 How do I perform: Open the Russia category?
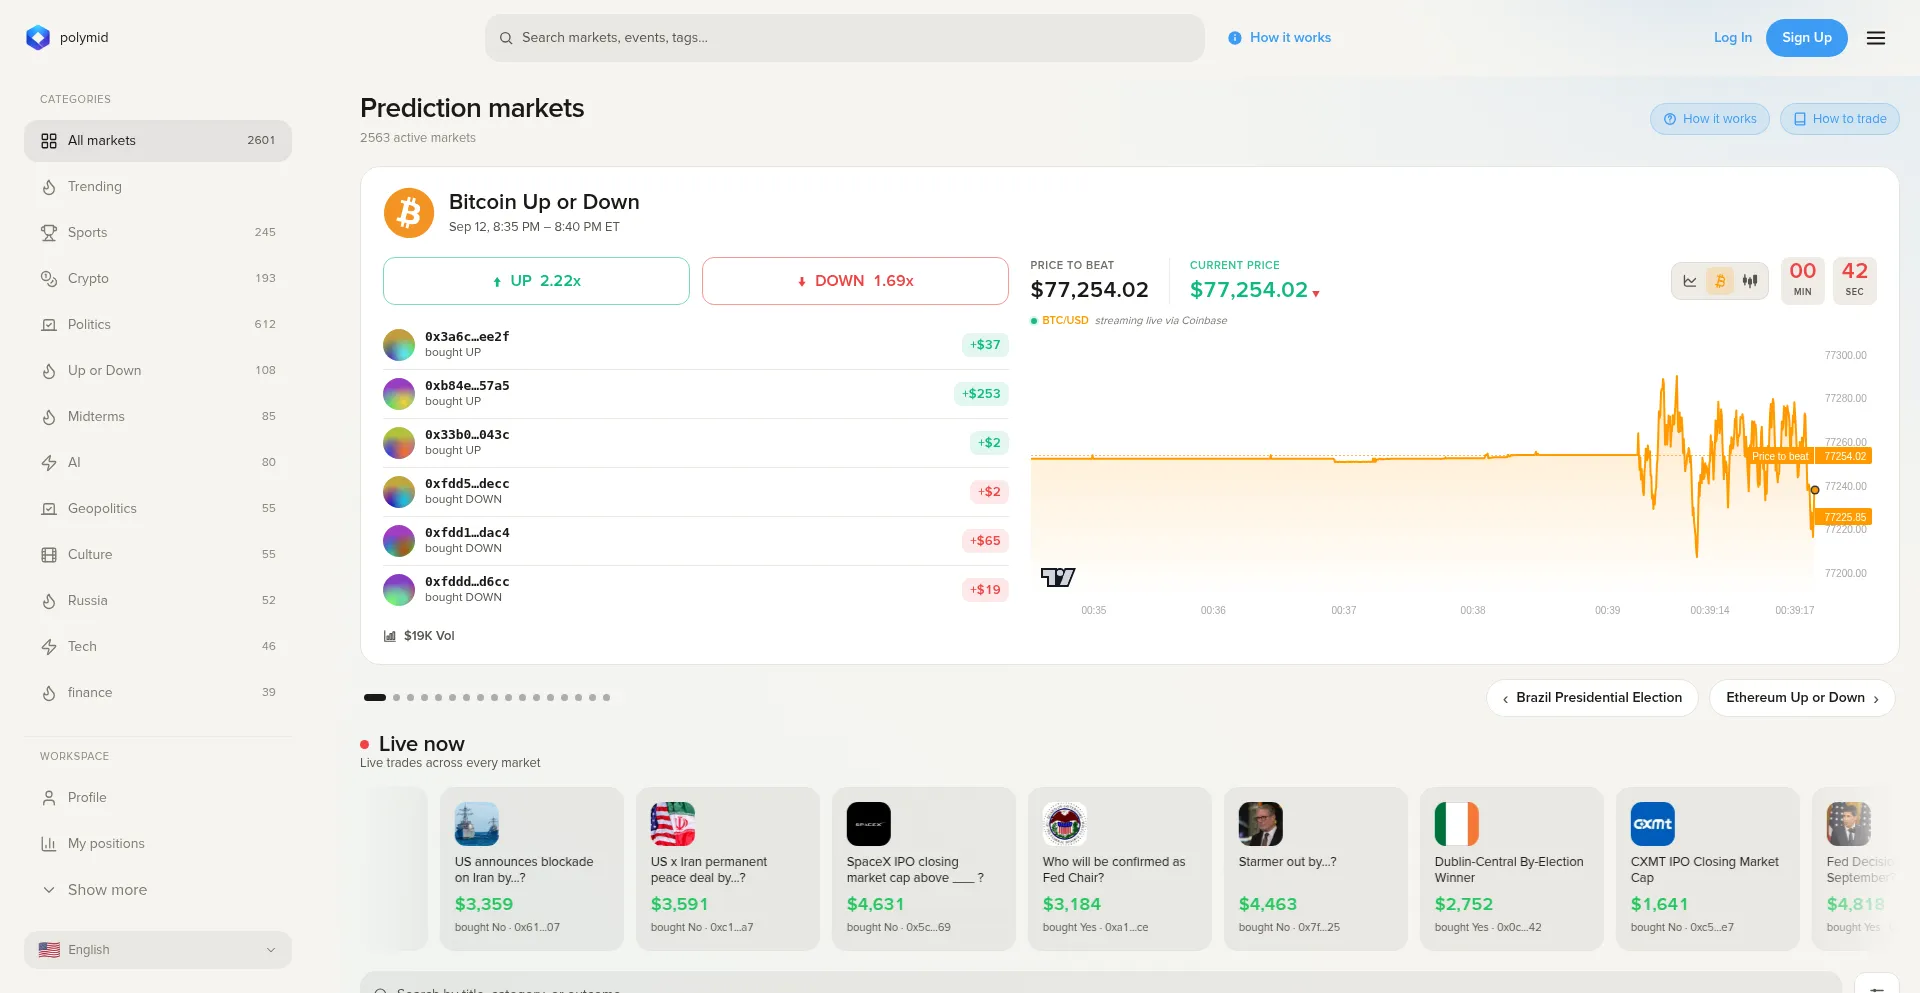click(158, 601)
